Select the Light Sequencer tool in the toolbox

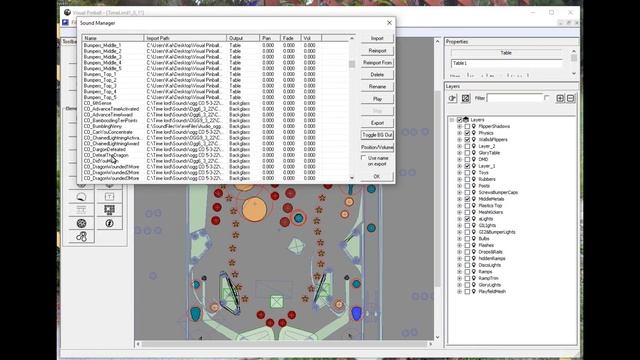point(109,210)
